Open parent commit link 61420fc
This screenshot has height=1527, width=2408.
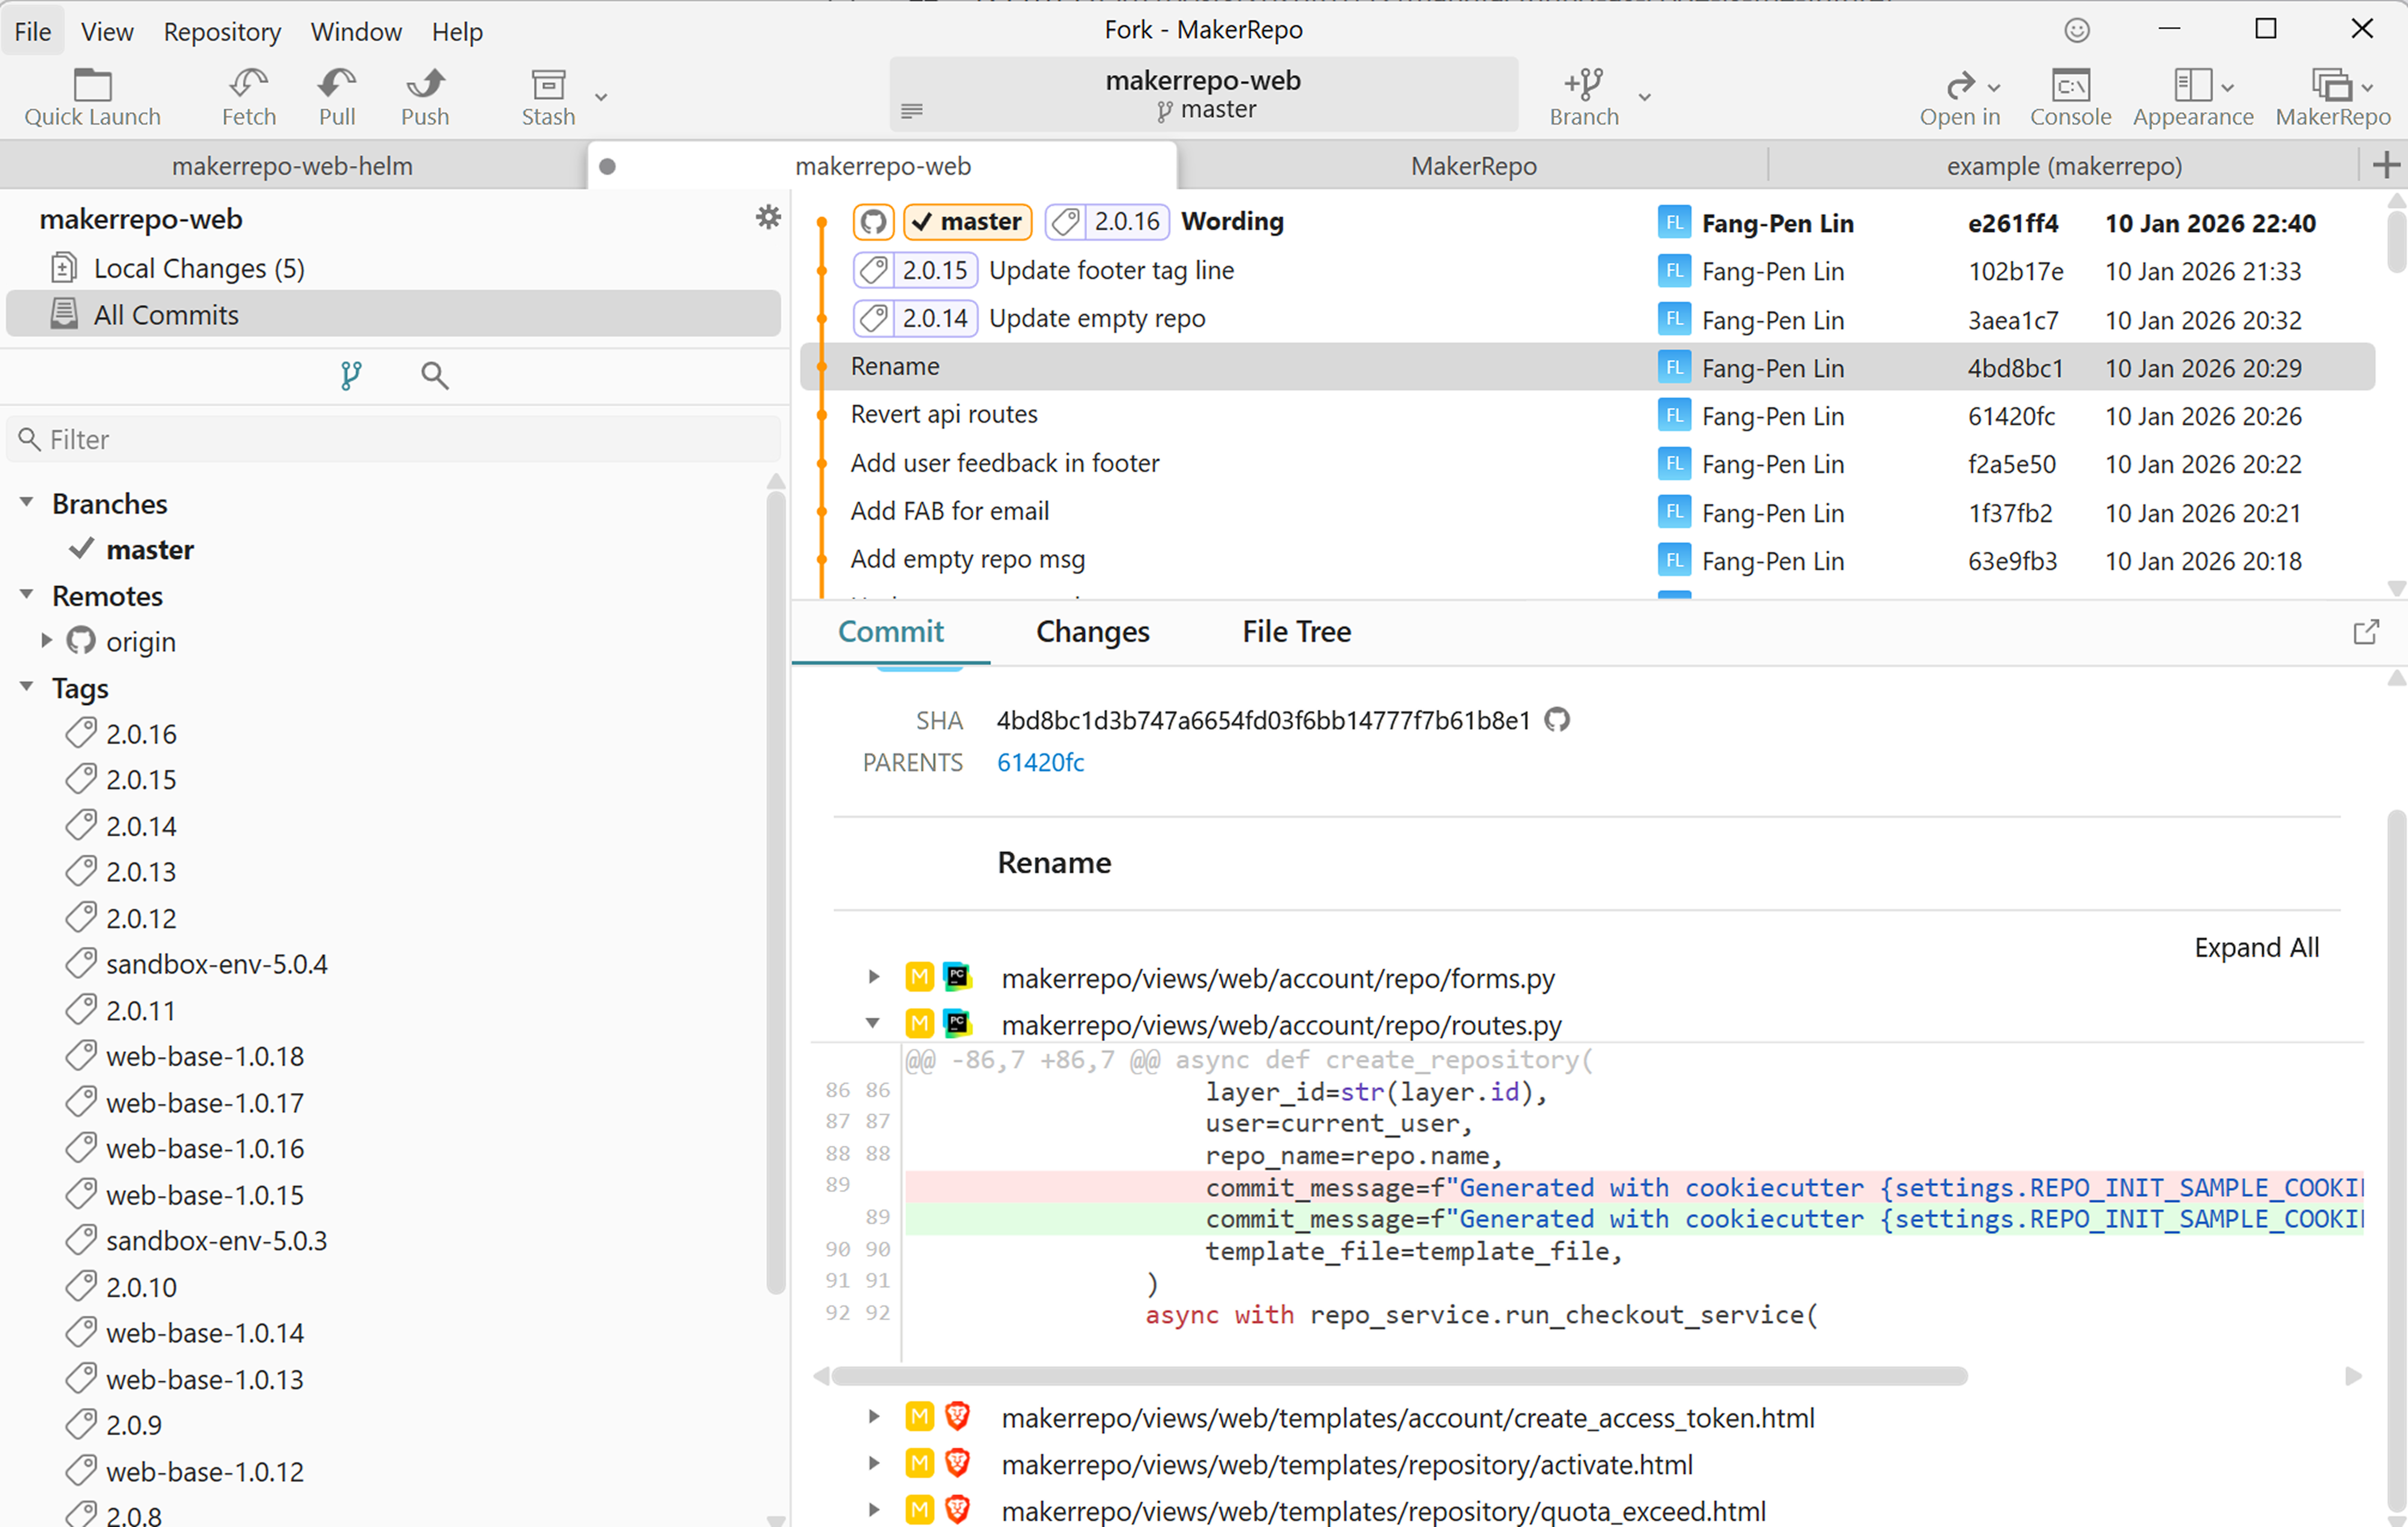click(x=1040, y=762)
